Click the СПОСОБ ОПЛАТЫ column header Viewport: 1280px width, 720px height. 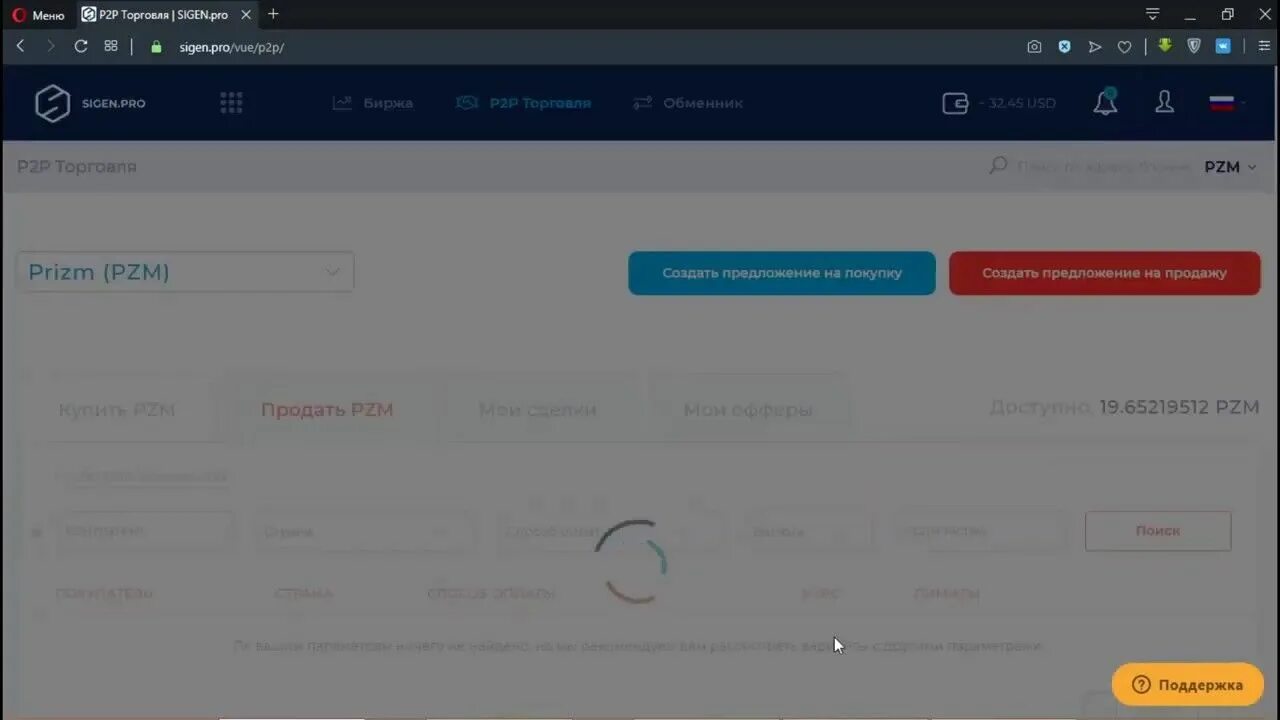click(491, 593)
